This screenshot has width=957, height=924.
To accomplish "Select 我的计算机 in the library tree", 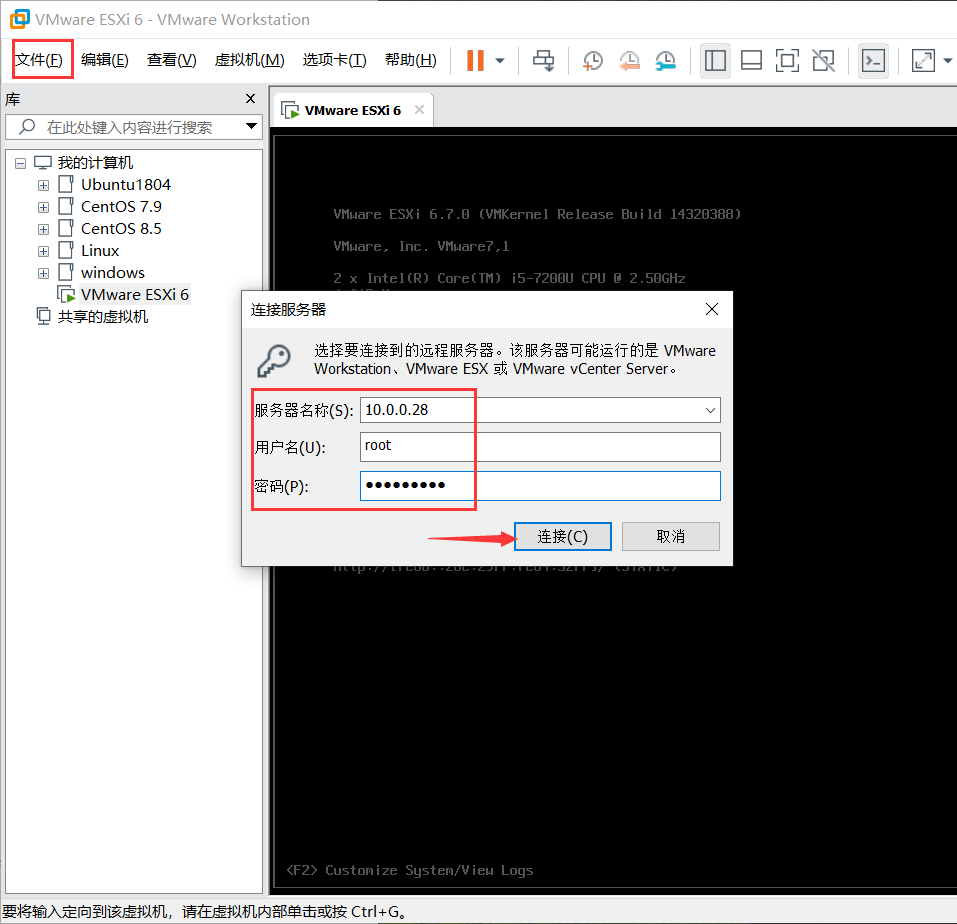I will (95, 163).
